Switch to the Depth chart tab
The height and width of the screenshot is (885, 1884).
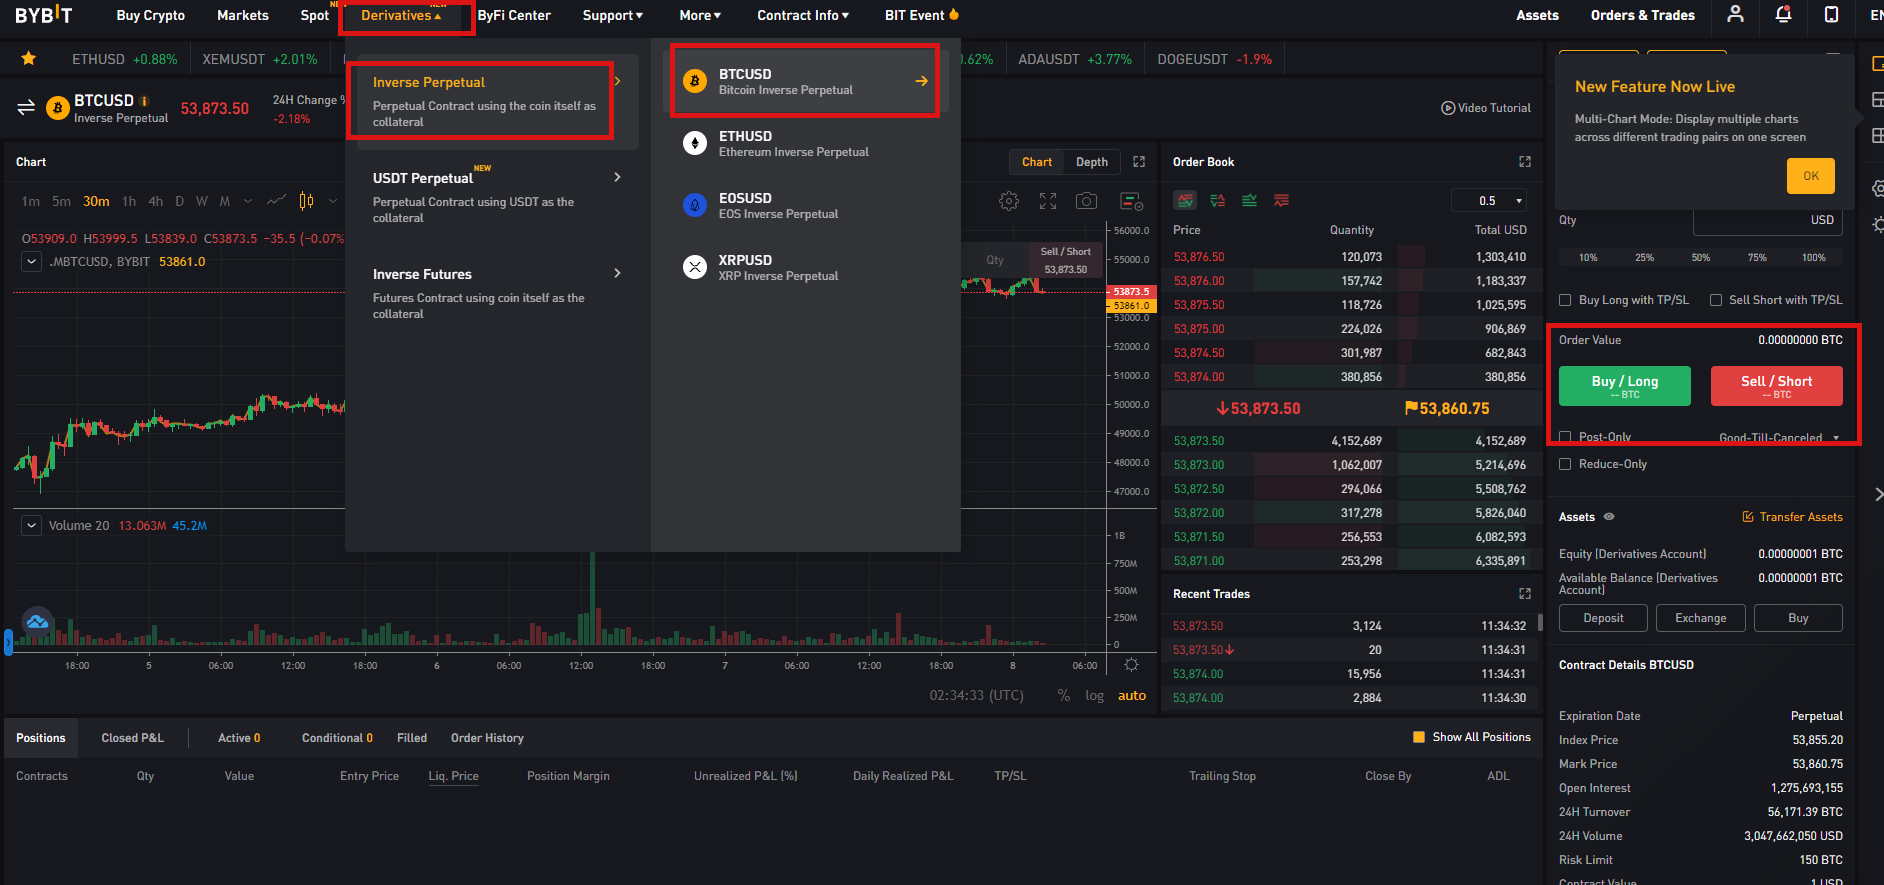pyautogui.click(x=1092, y=162)
